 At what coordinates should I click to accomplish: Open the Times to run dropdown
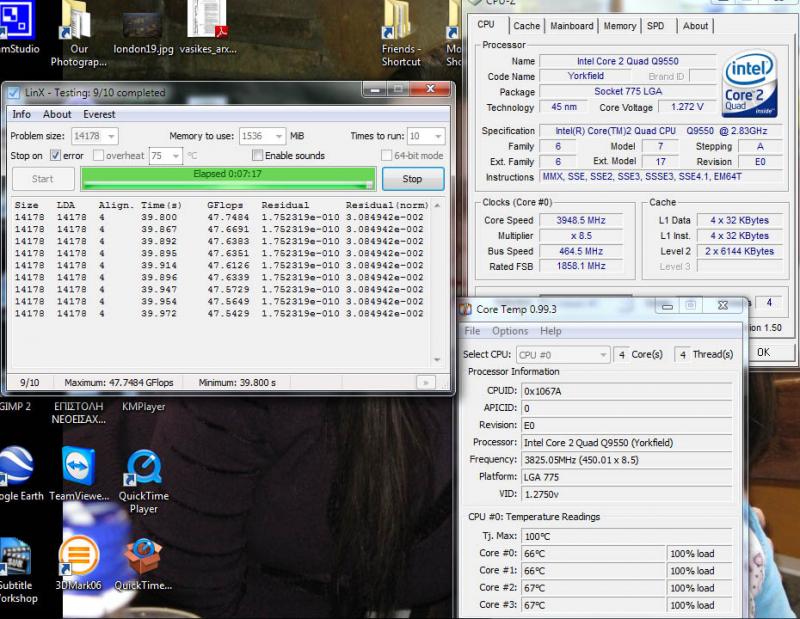click(438, 136)
